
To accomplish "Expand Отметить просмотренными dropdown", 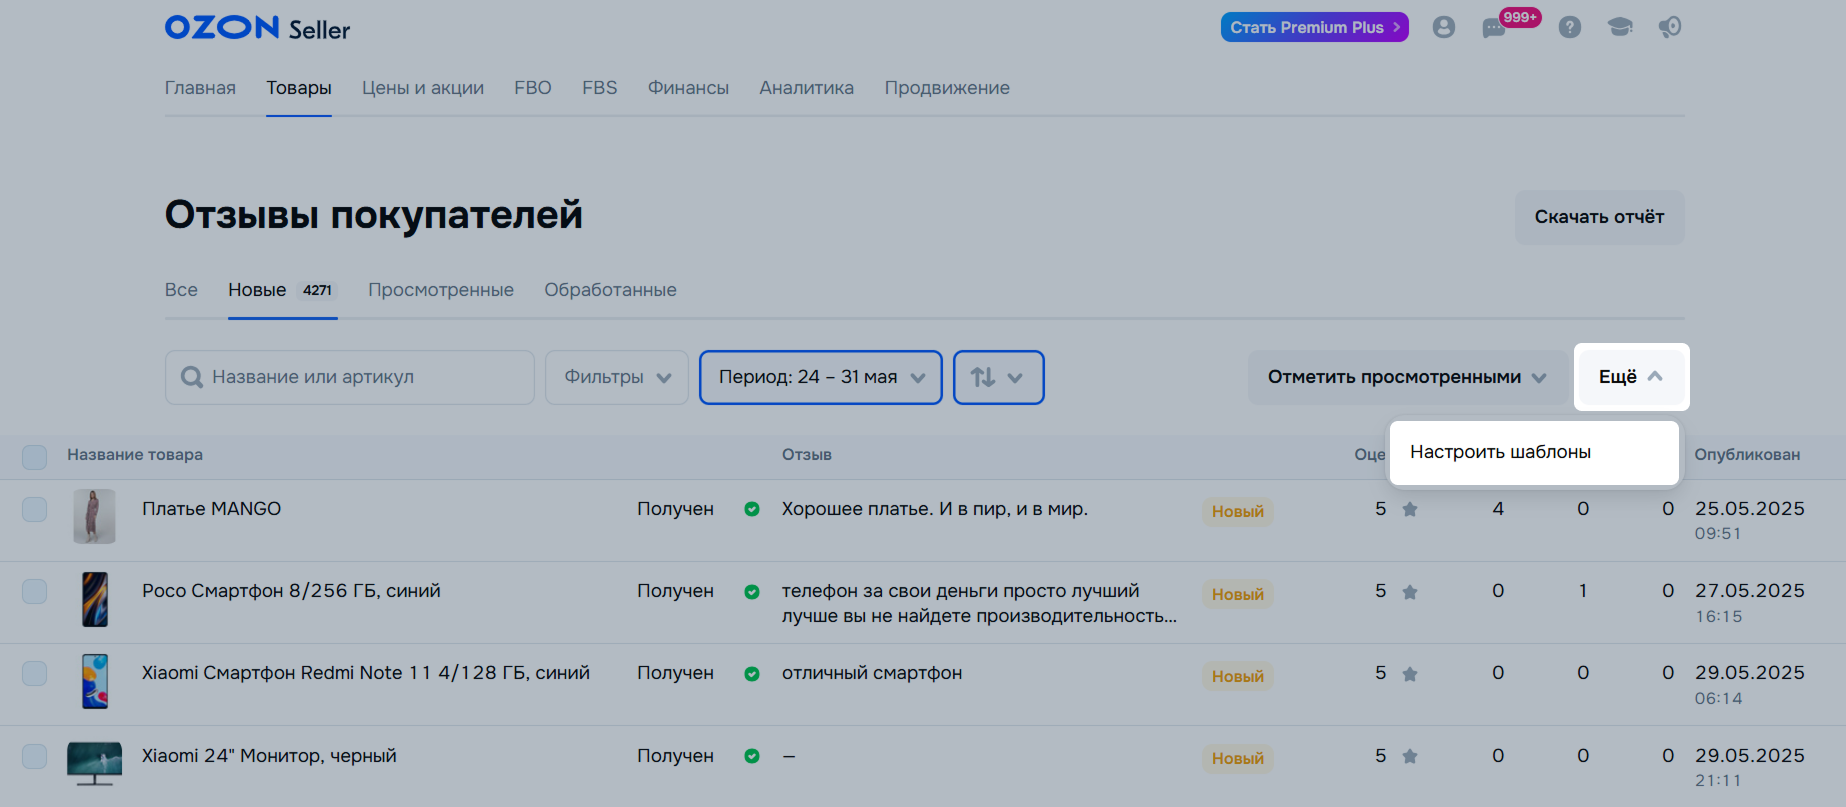I will click(1407, 377).
